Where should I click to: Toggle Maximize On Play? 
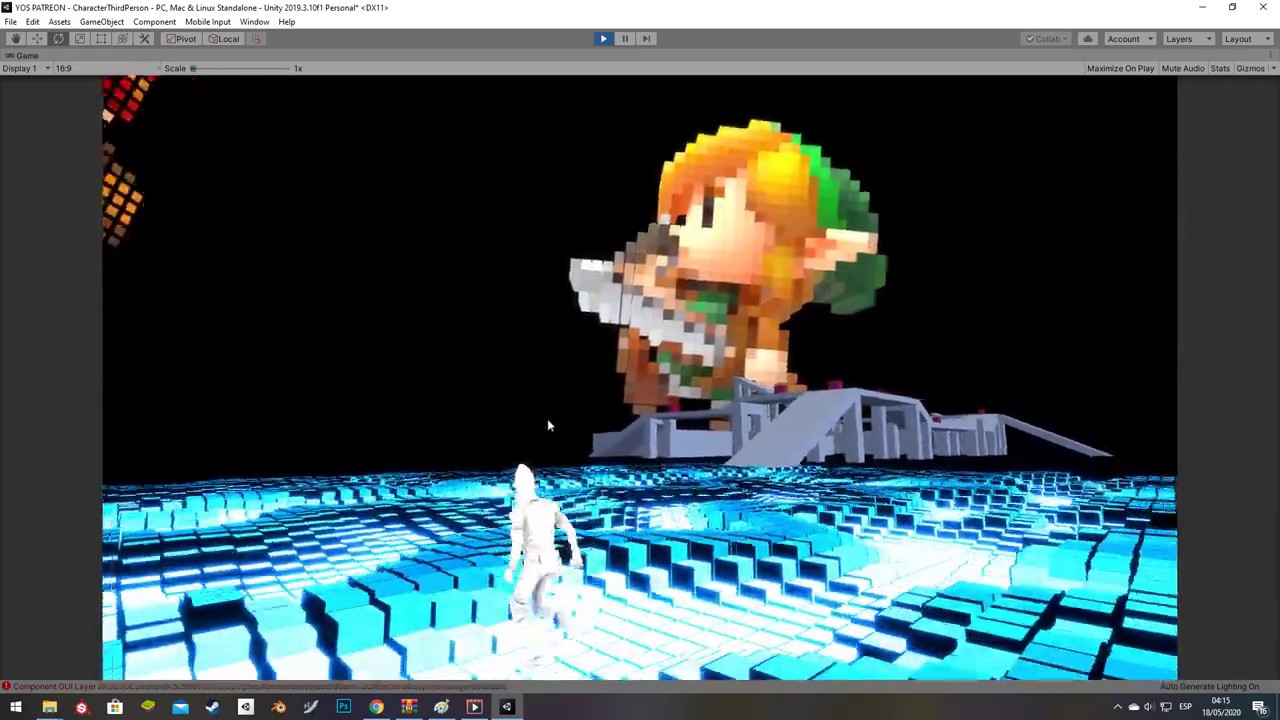(1120, 68)
